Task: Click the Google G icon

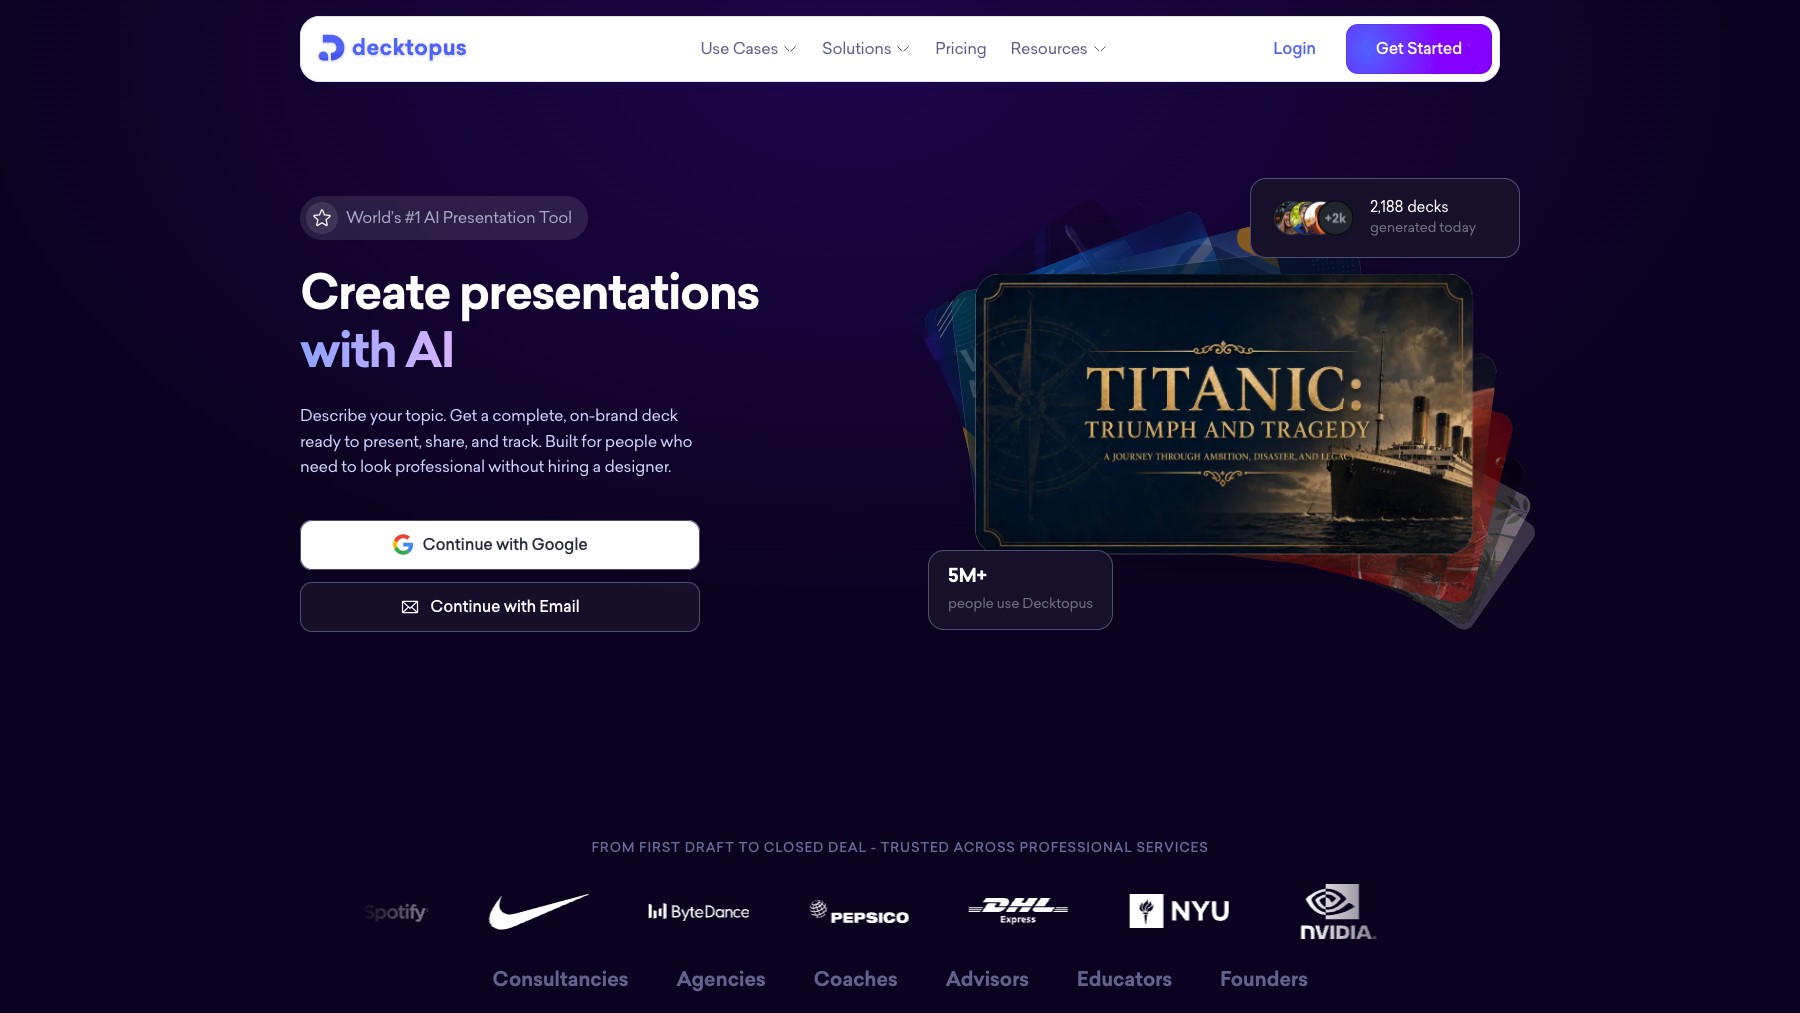Action: 403,544
